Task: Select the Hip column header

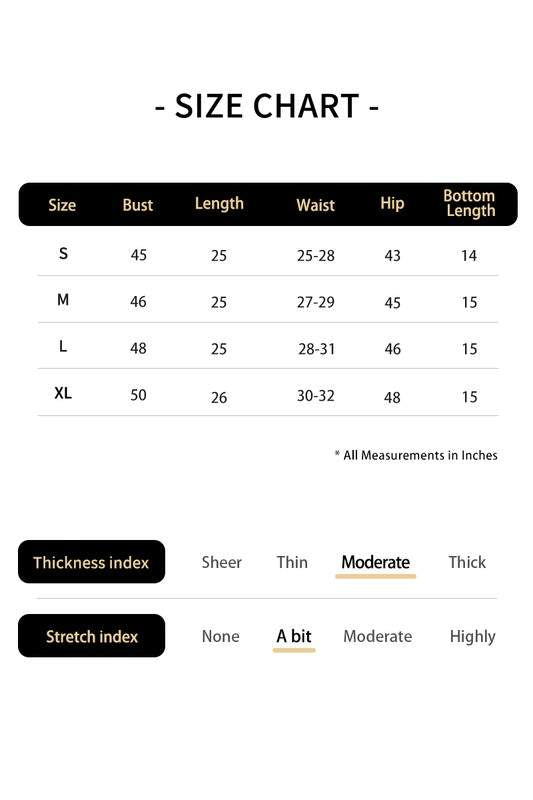Action: coord(392,204)
